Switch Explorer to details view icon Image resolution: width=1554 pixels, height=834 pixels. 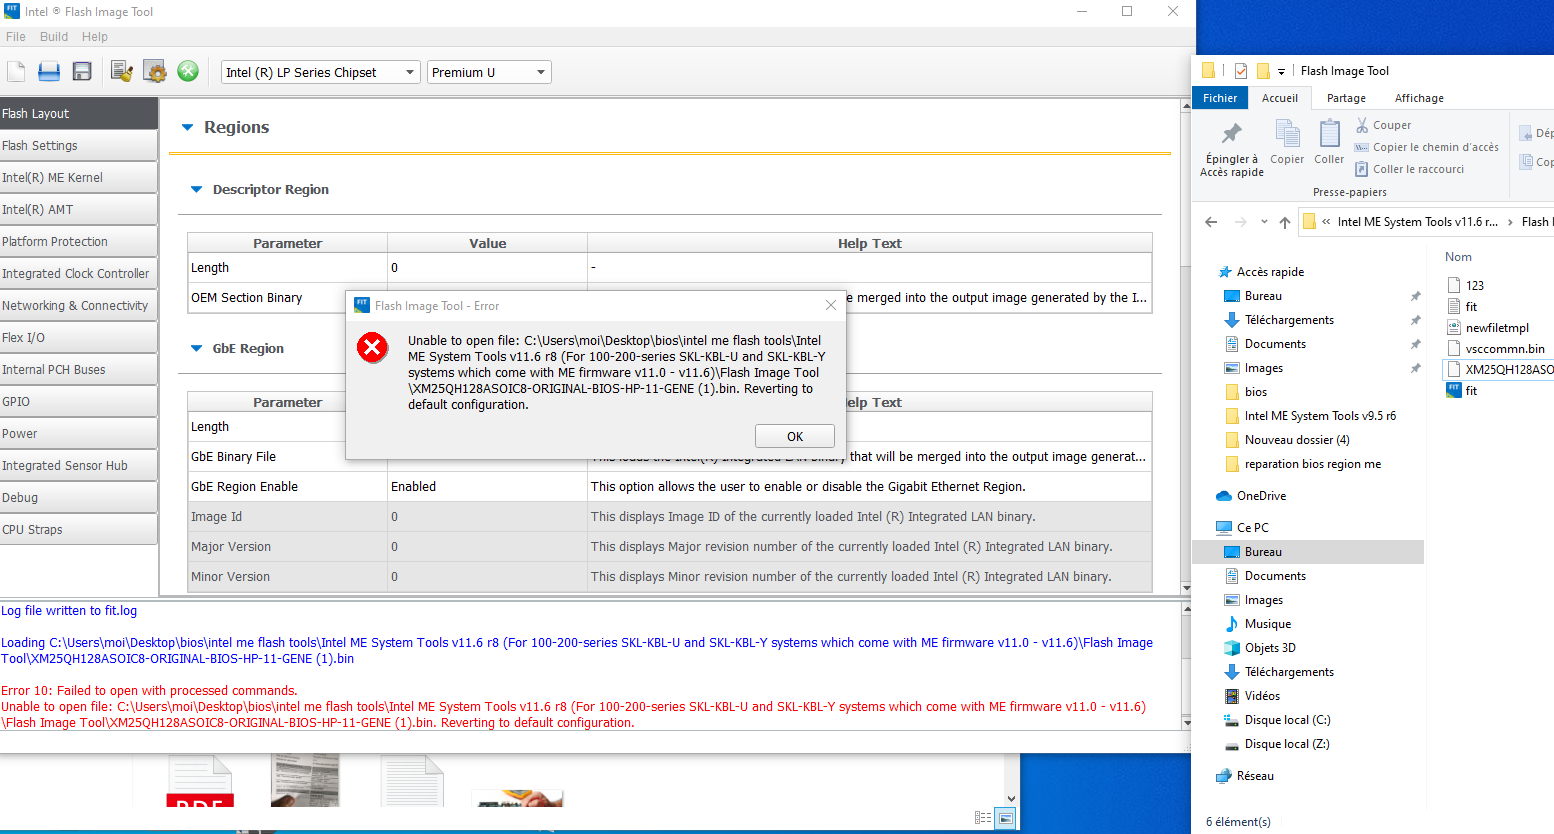point(983,818)
